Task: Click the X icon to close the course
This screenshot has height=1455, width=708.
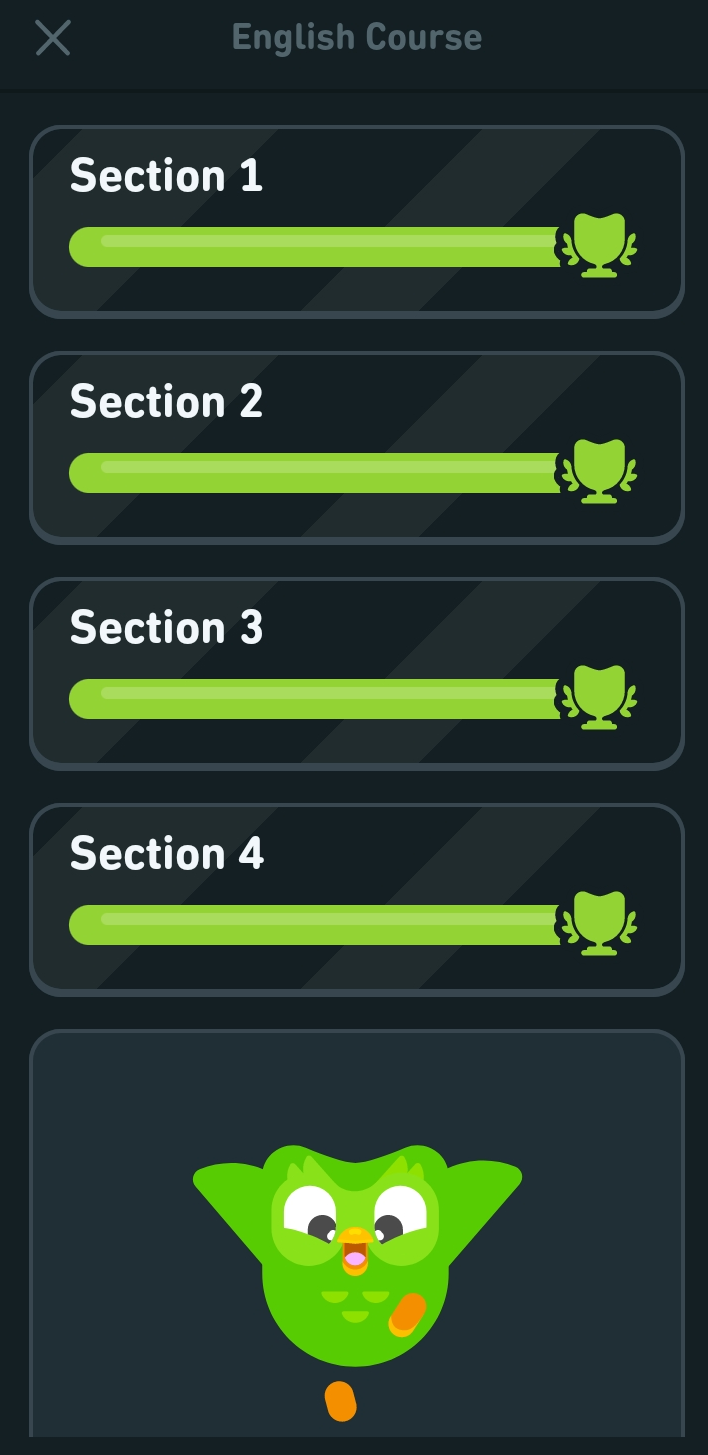Action: pos(52,38)
